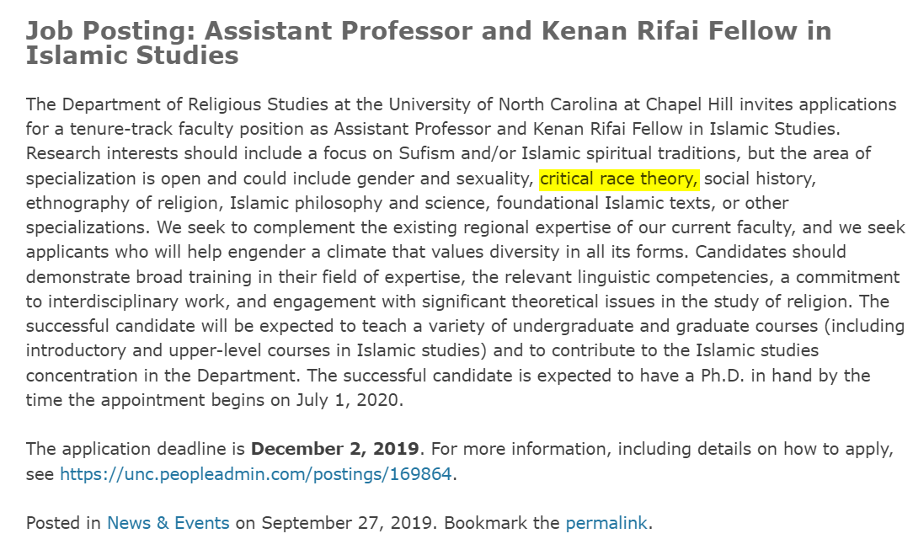
Task: Click the highlighted "critical race theory" text
Action: [x=618, y=178]
